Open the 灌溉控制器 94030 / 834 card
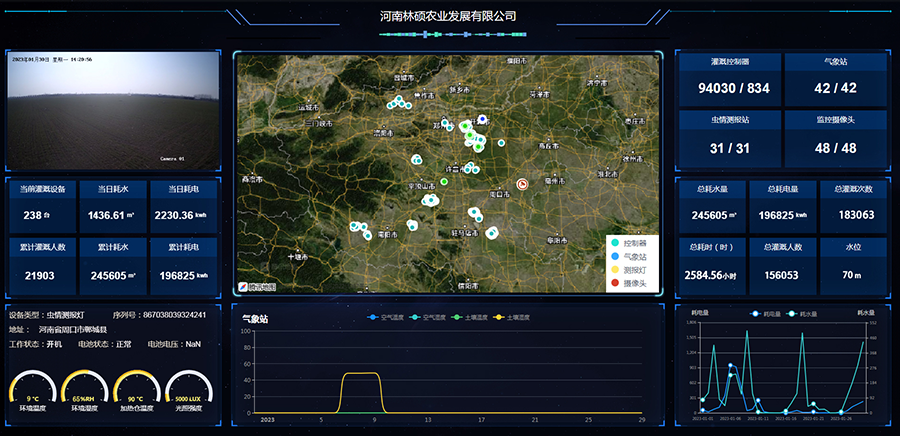 pyautogui.click(x=730, y=78)
